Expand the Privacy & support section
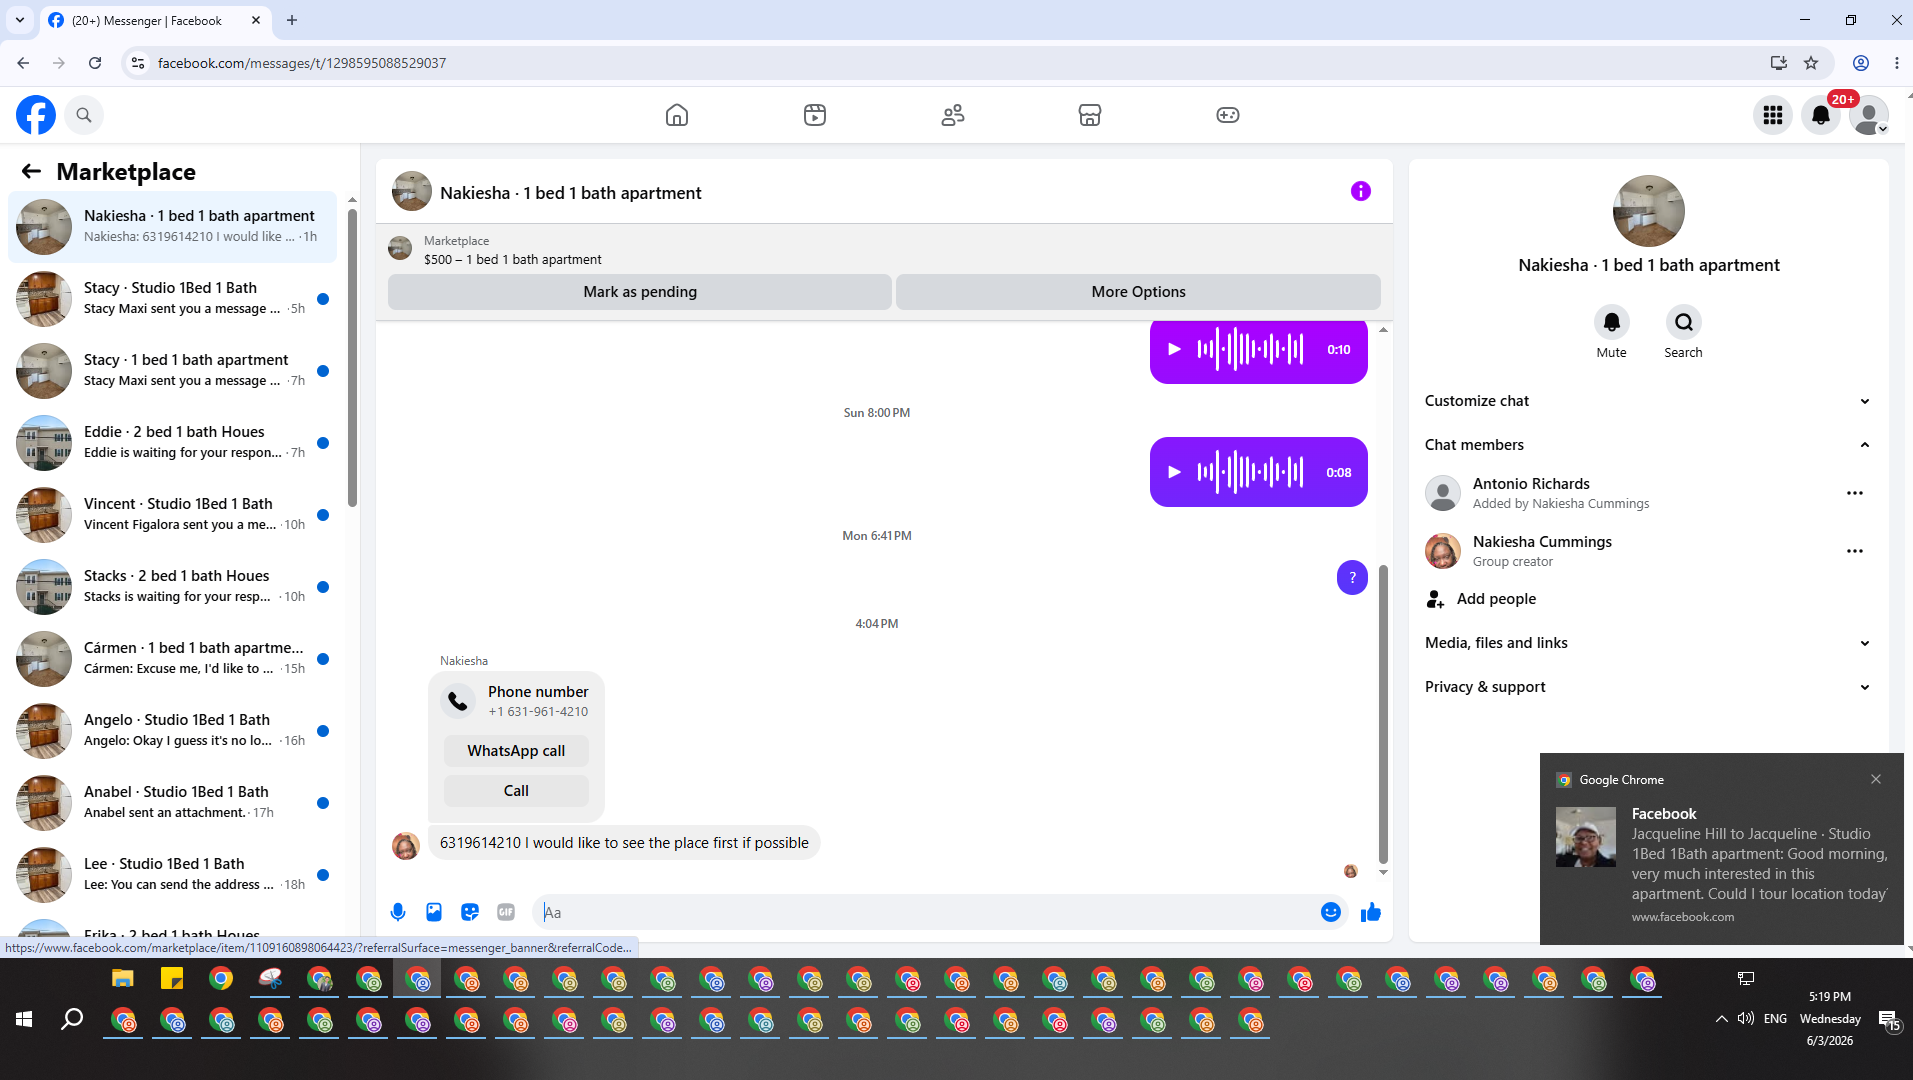This screenshot has height=1080, width=1913. (1648, 687)
